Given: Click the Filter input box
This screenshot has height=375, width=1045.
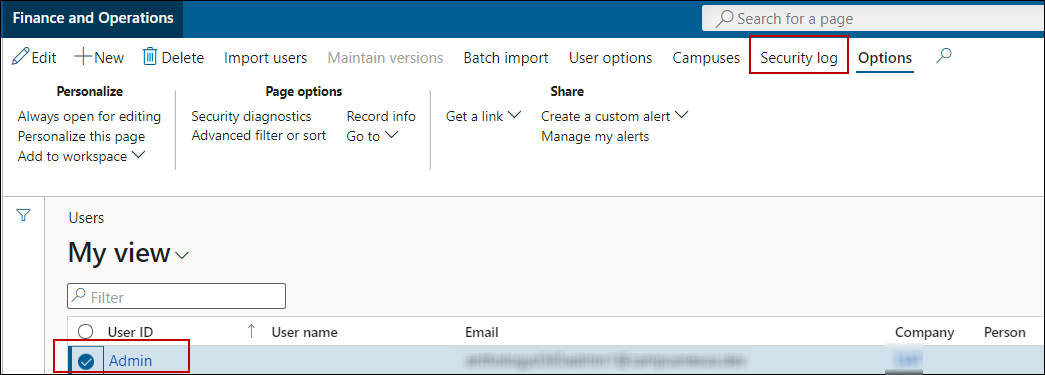Looking at the screenshot, I should (177, 296).
